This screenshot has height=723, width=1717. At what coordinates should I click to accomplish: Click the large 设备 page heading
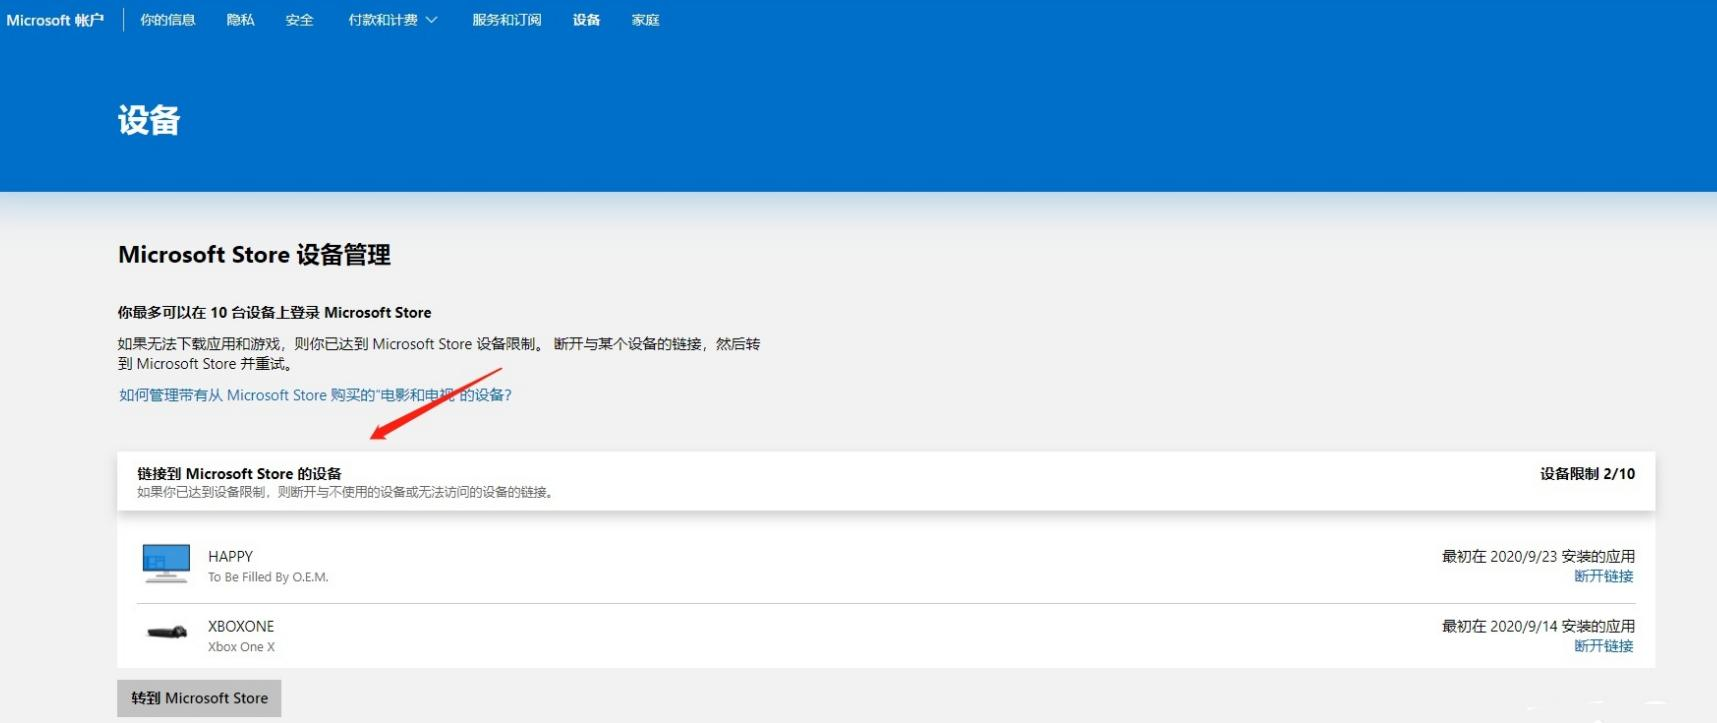click(x=149, y=121)
